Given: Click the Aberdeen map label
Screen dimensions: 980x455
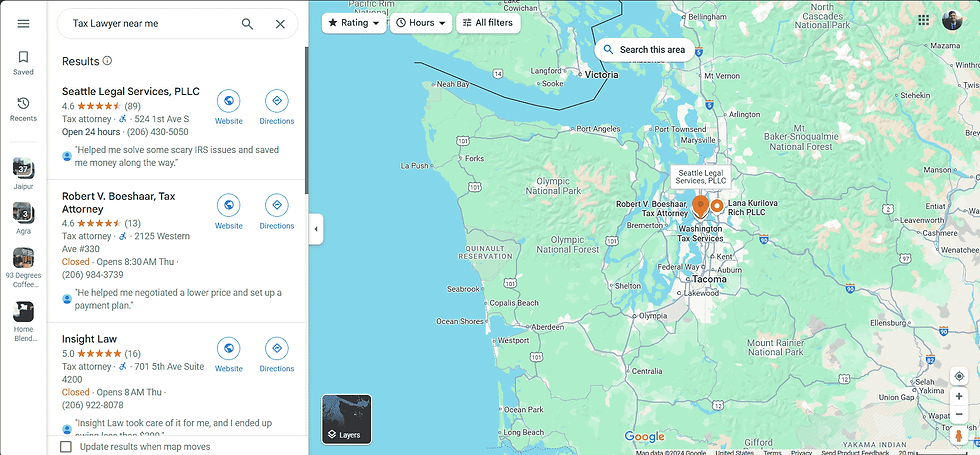Looking at the screenshot, I should (546, 327).
